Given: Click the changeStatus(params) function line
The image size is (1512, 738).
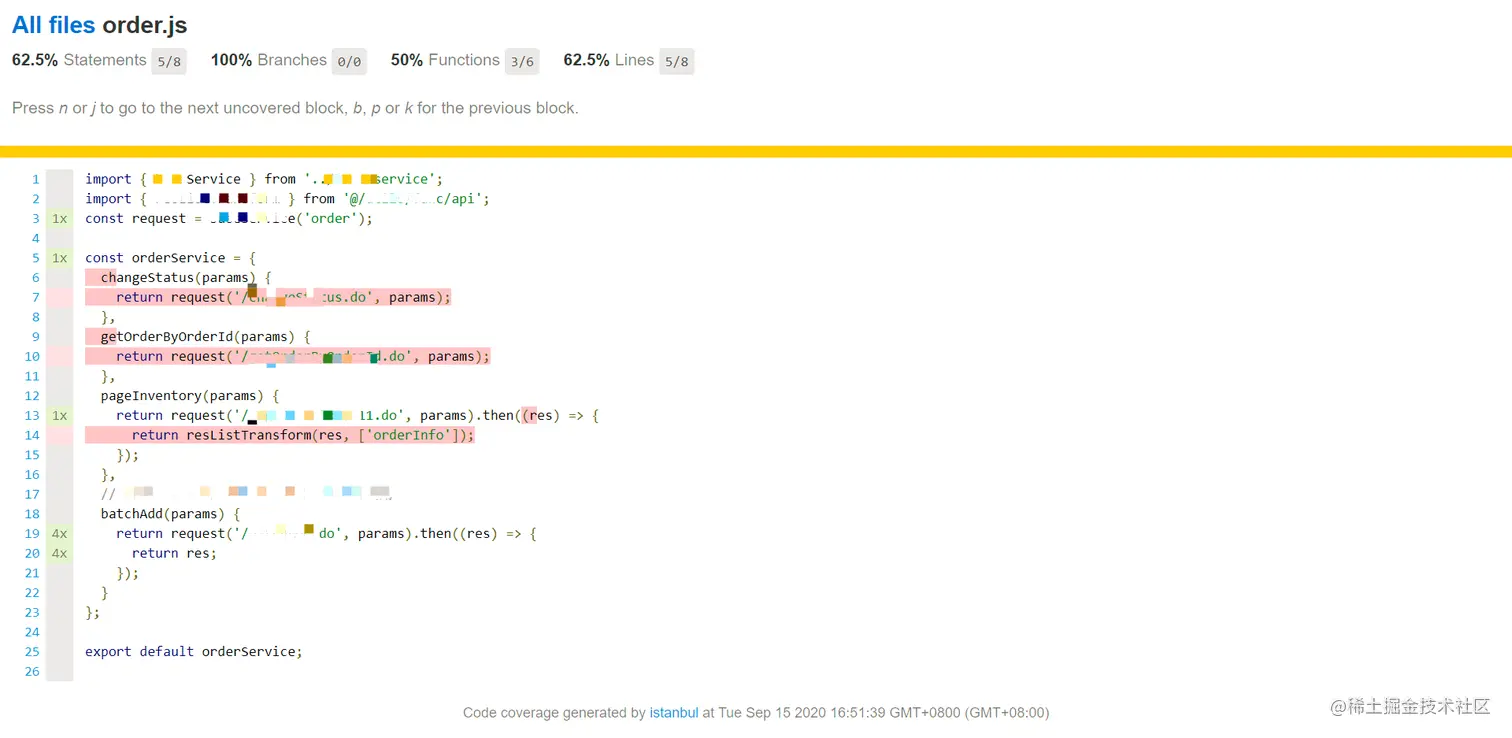Looking at the screenshot, I should (x=186, y=277).
